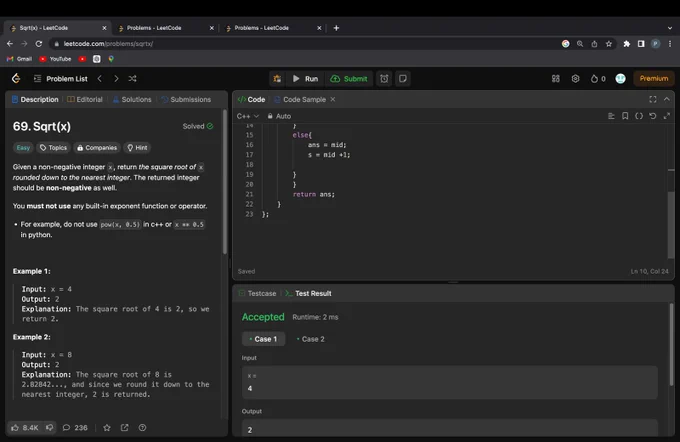Maximize the code panel icon
The width and height of the screenshot is (680, 442).
(x=653, y=99)
